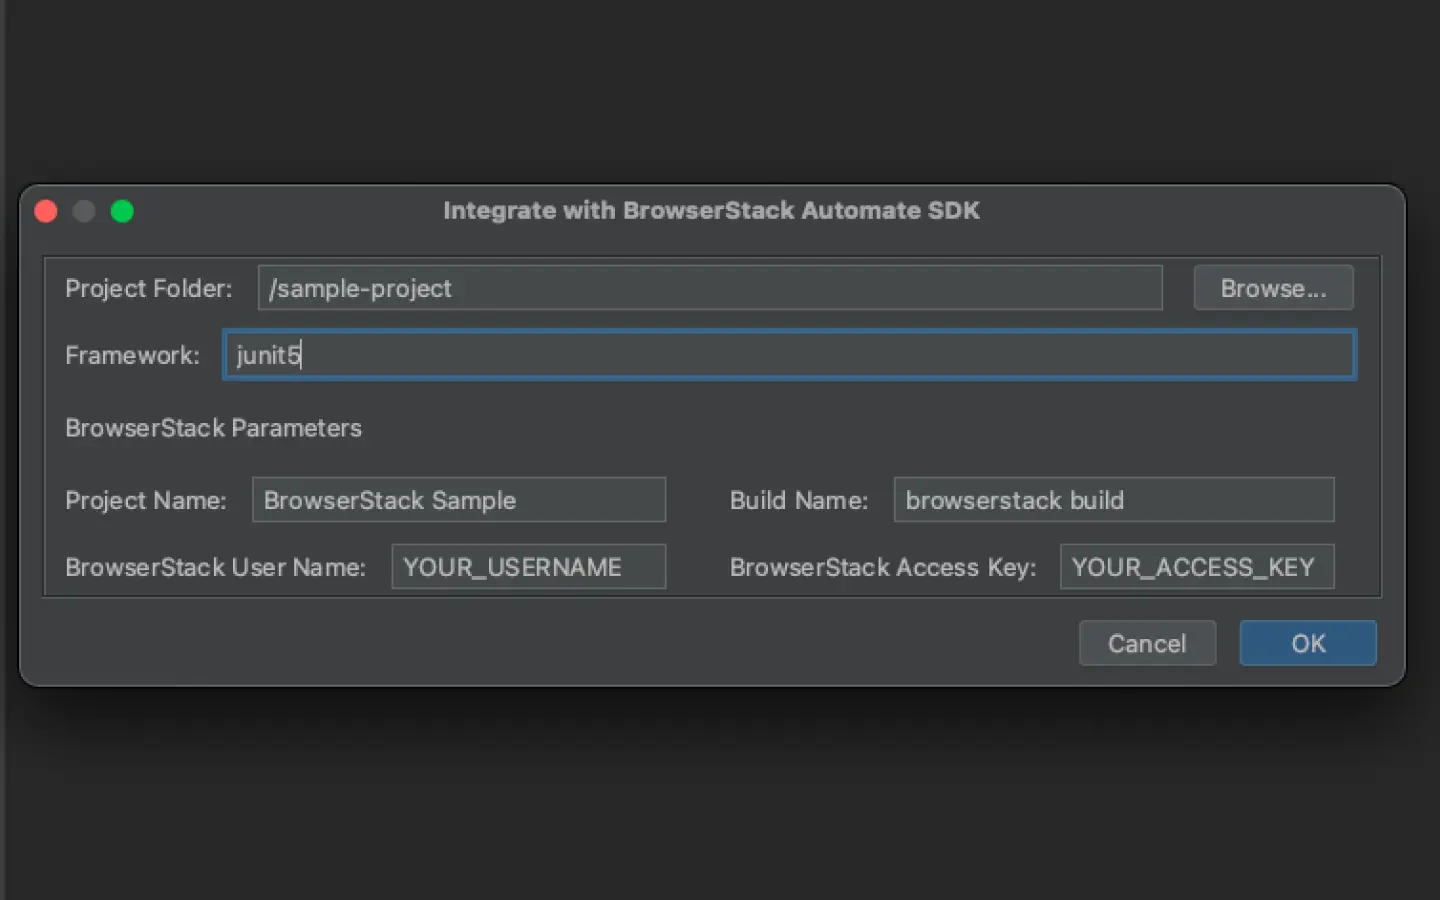Focus the BrowserStack User Name field
1440x900 pixels.
528,567
